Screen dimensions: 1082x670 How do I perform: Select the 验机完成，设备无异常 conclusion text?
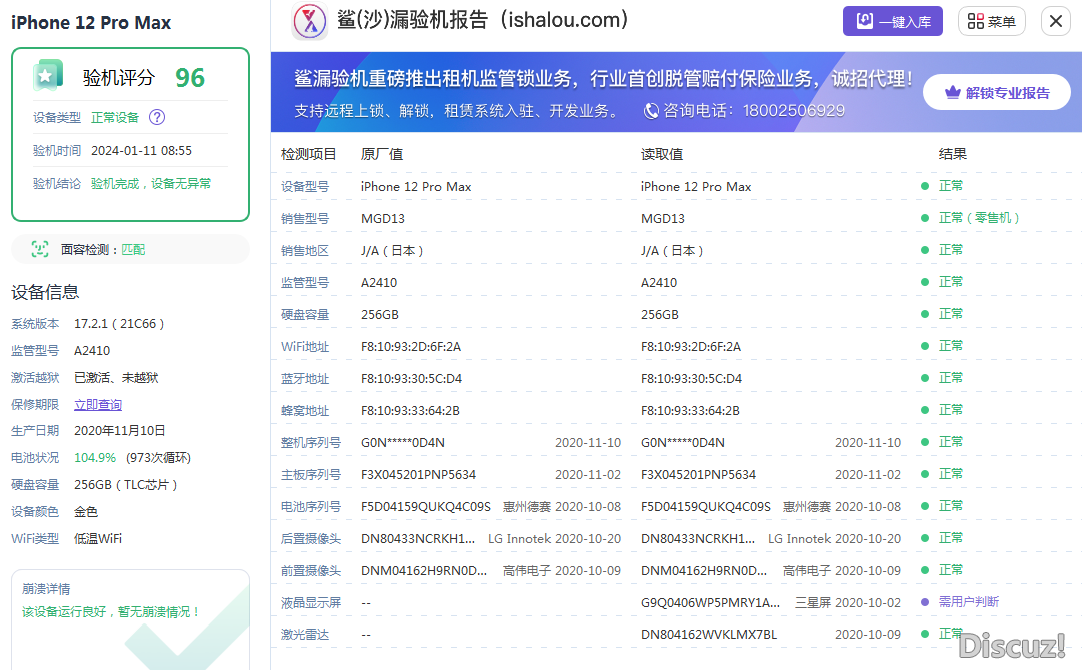pos(151,184)
